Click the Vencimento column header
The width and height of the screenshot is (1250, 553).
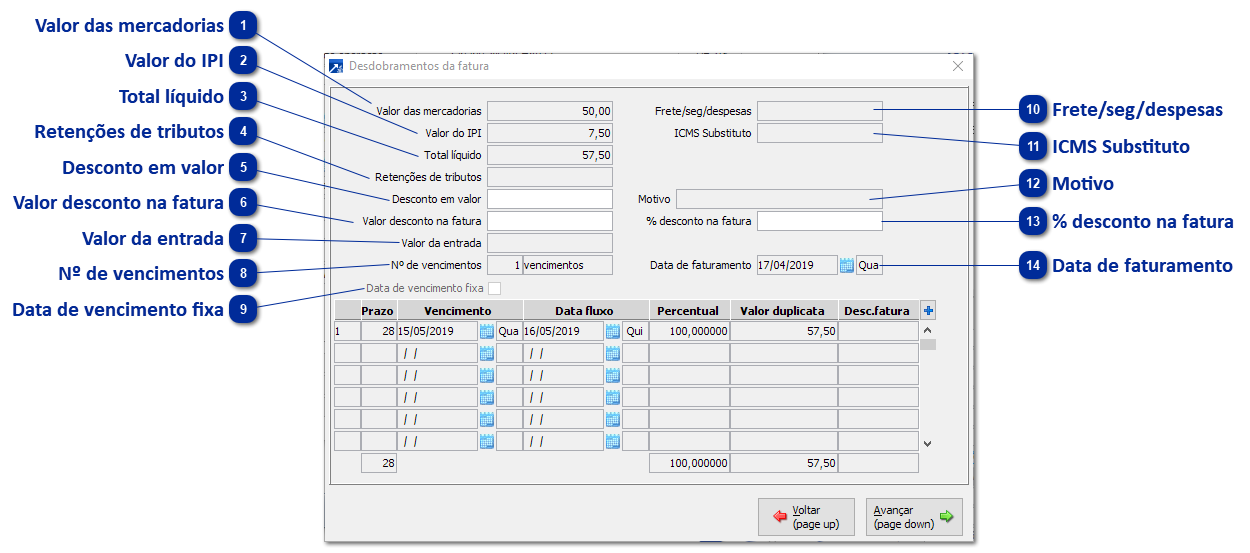tap(458, 311)
